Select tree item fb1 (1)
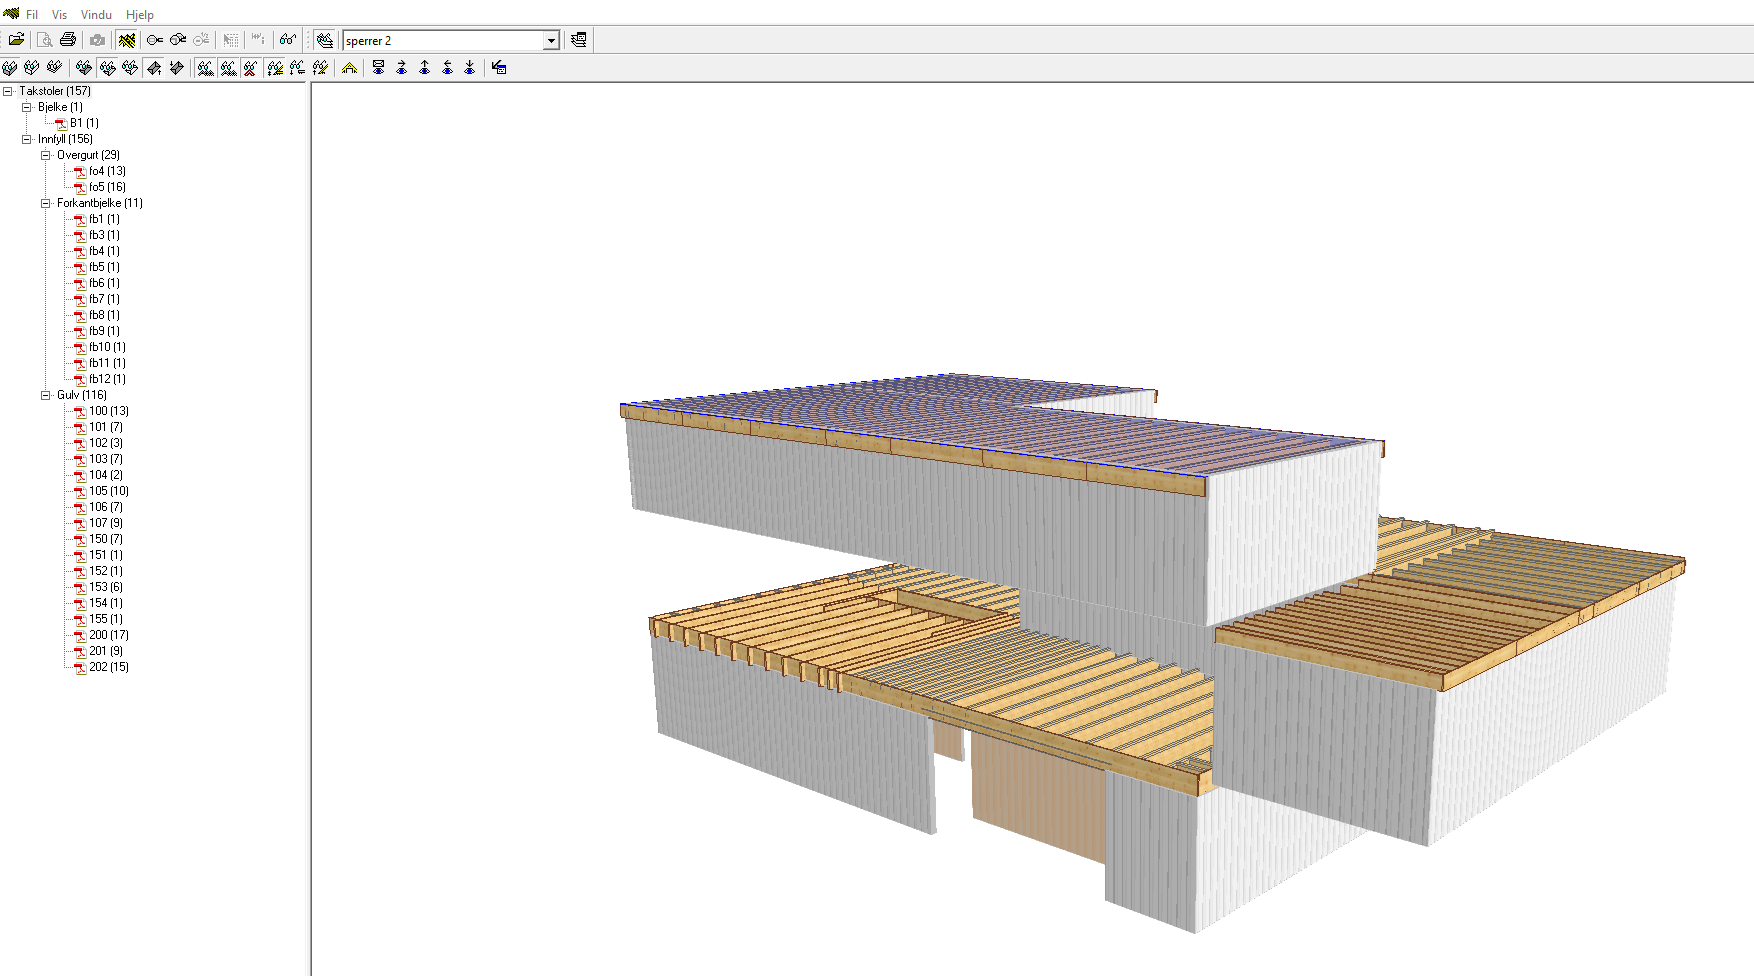 pyautogui.click(x=104, y=219)
